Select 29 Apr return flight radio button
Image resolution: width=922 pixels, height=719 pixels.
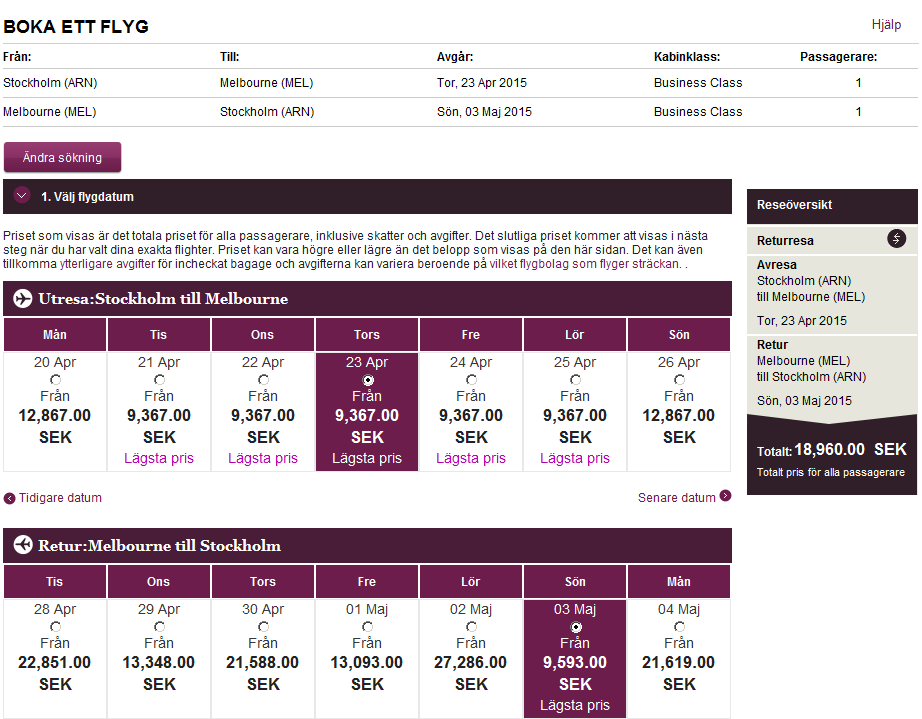[x=159, y=627]
